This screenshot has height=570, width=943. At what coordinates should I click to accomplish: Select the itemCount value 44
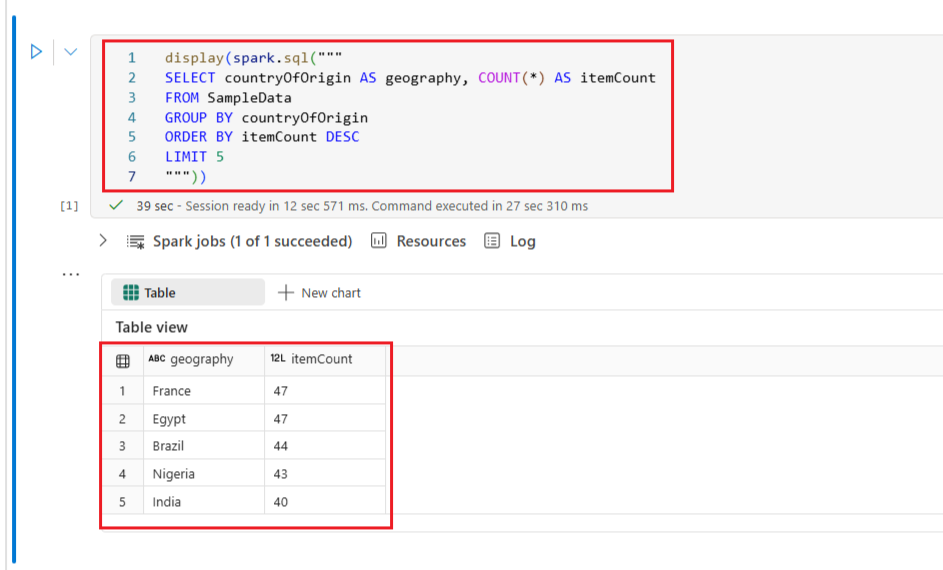[325, 446]
